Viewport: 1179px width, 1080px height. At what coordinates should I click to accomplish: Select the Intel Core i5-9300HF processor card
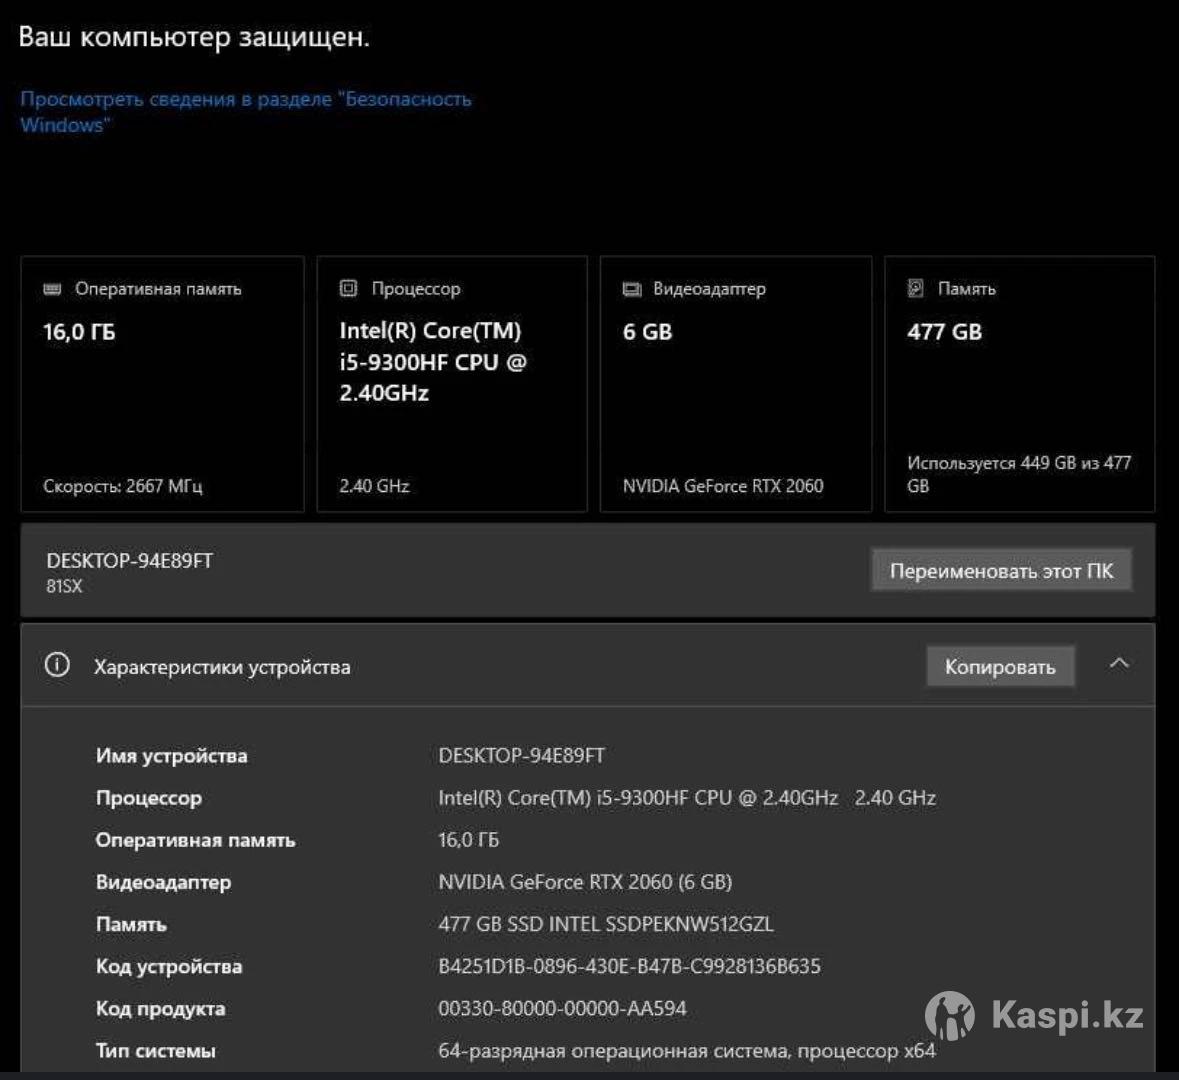click(x=451, y=384)
